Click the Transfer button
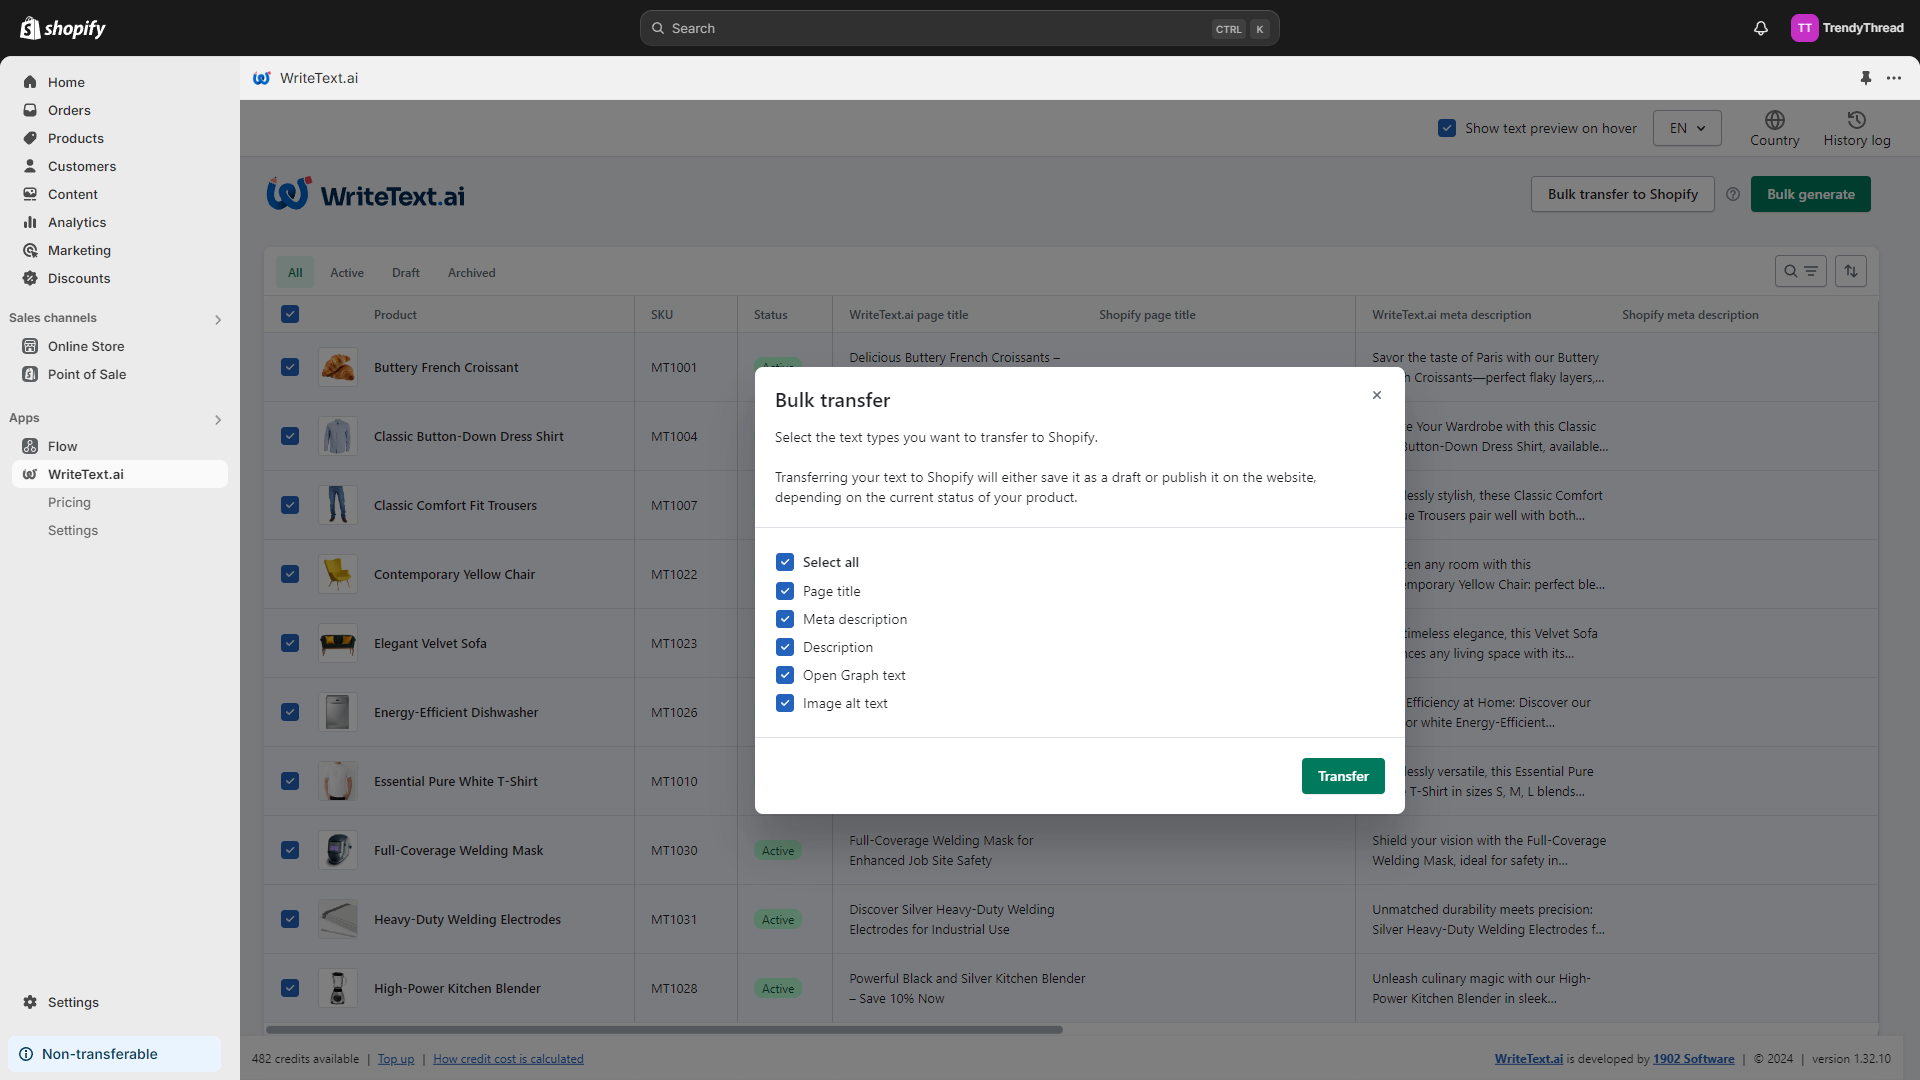 pos(1343,776)
